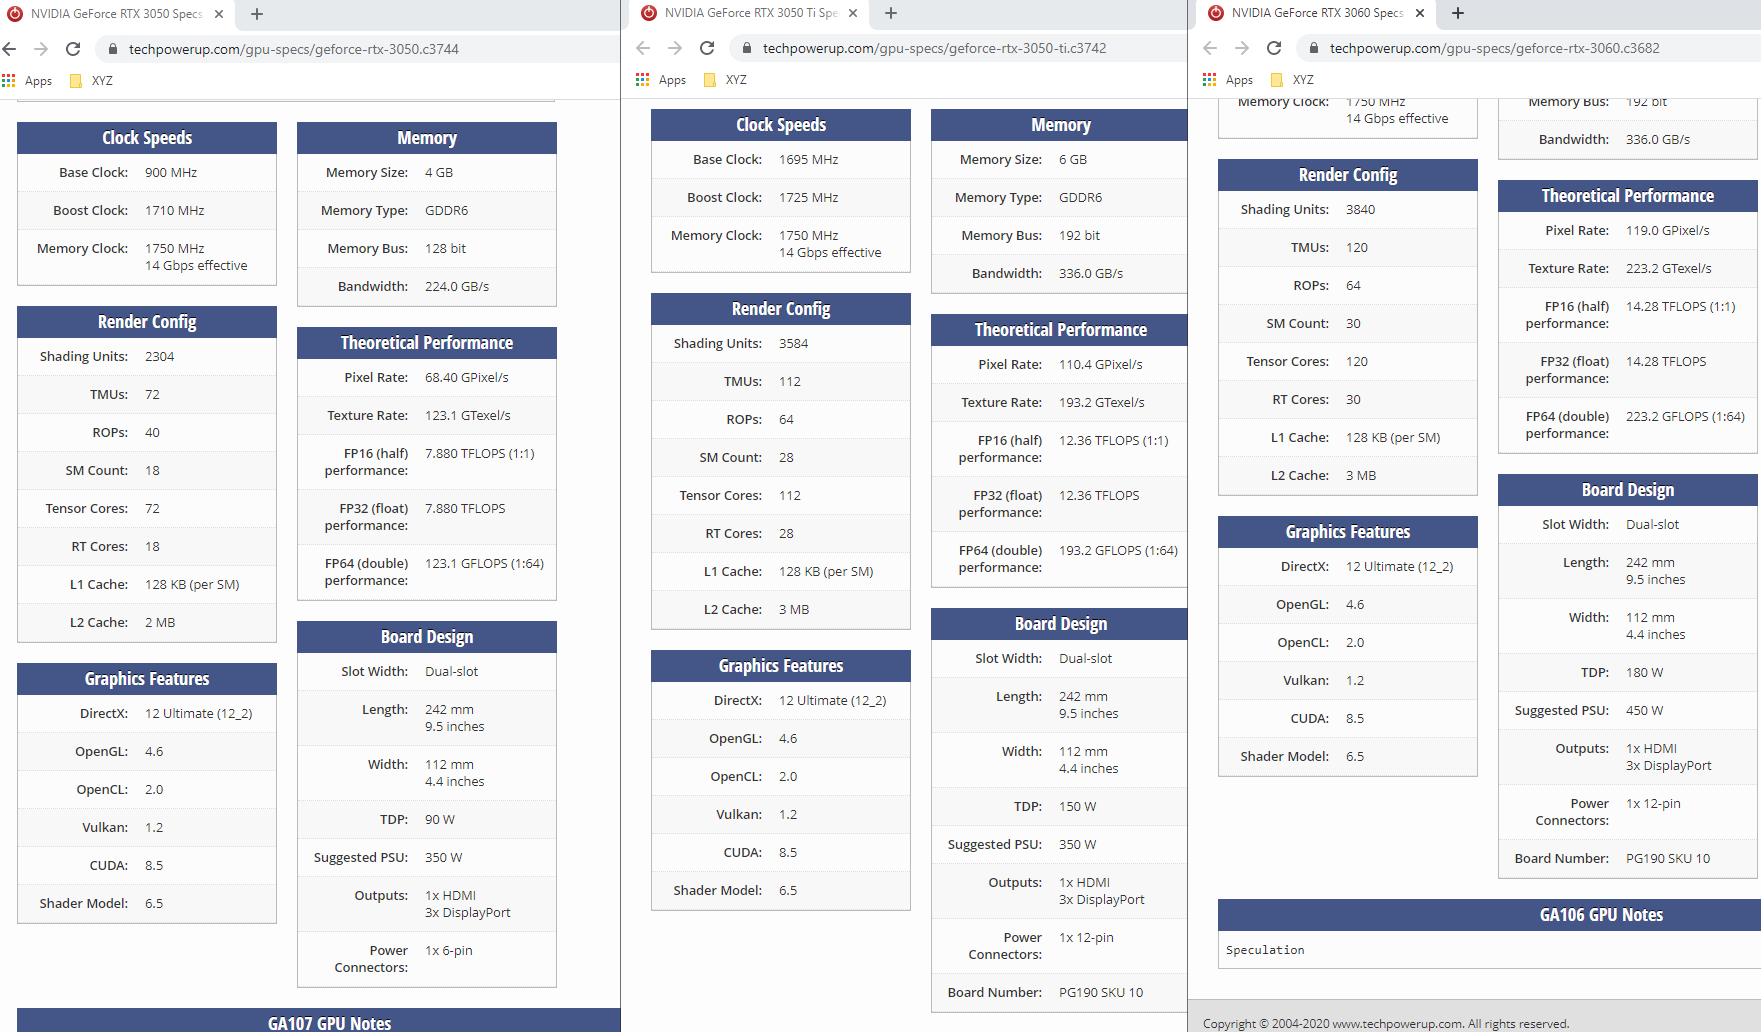Viewport: 1761px width, 1032px height.
Task: Click 180 W TDP value
Action: click(x=1645, y=673)
